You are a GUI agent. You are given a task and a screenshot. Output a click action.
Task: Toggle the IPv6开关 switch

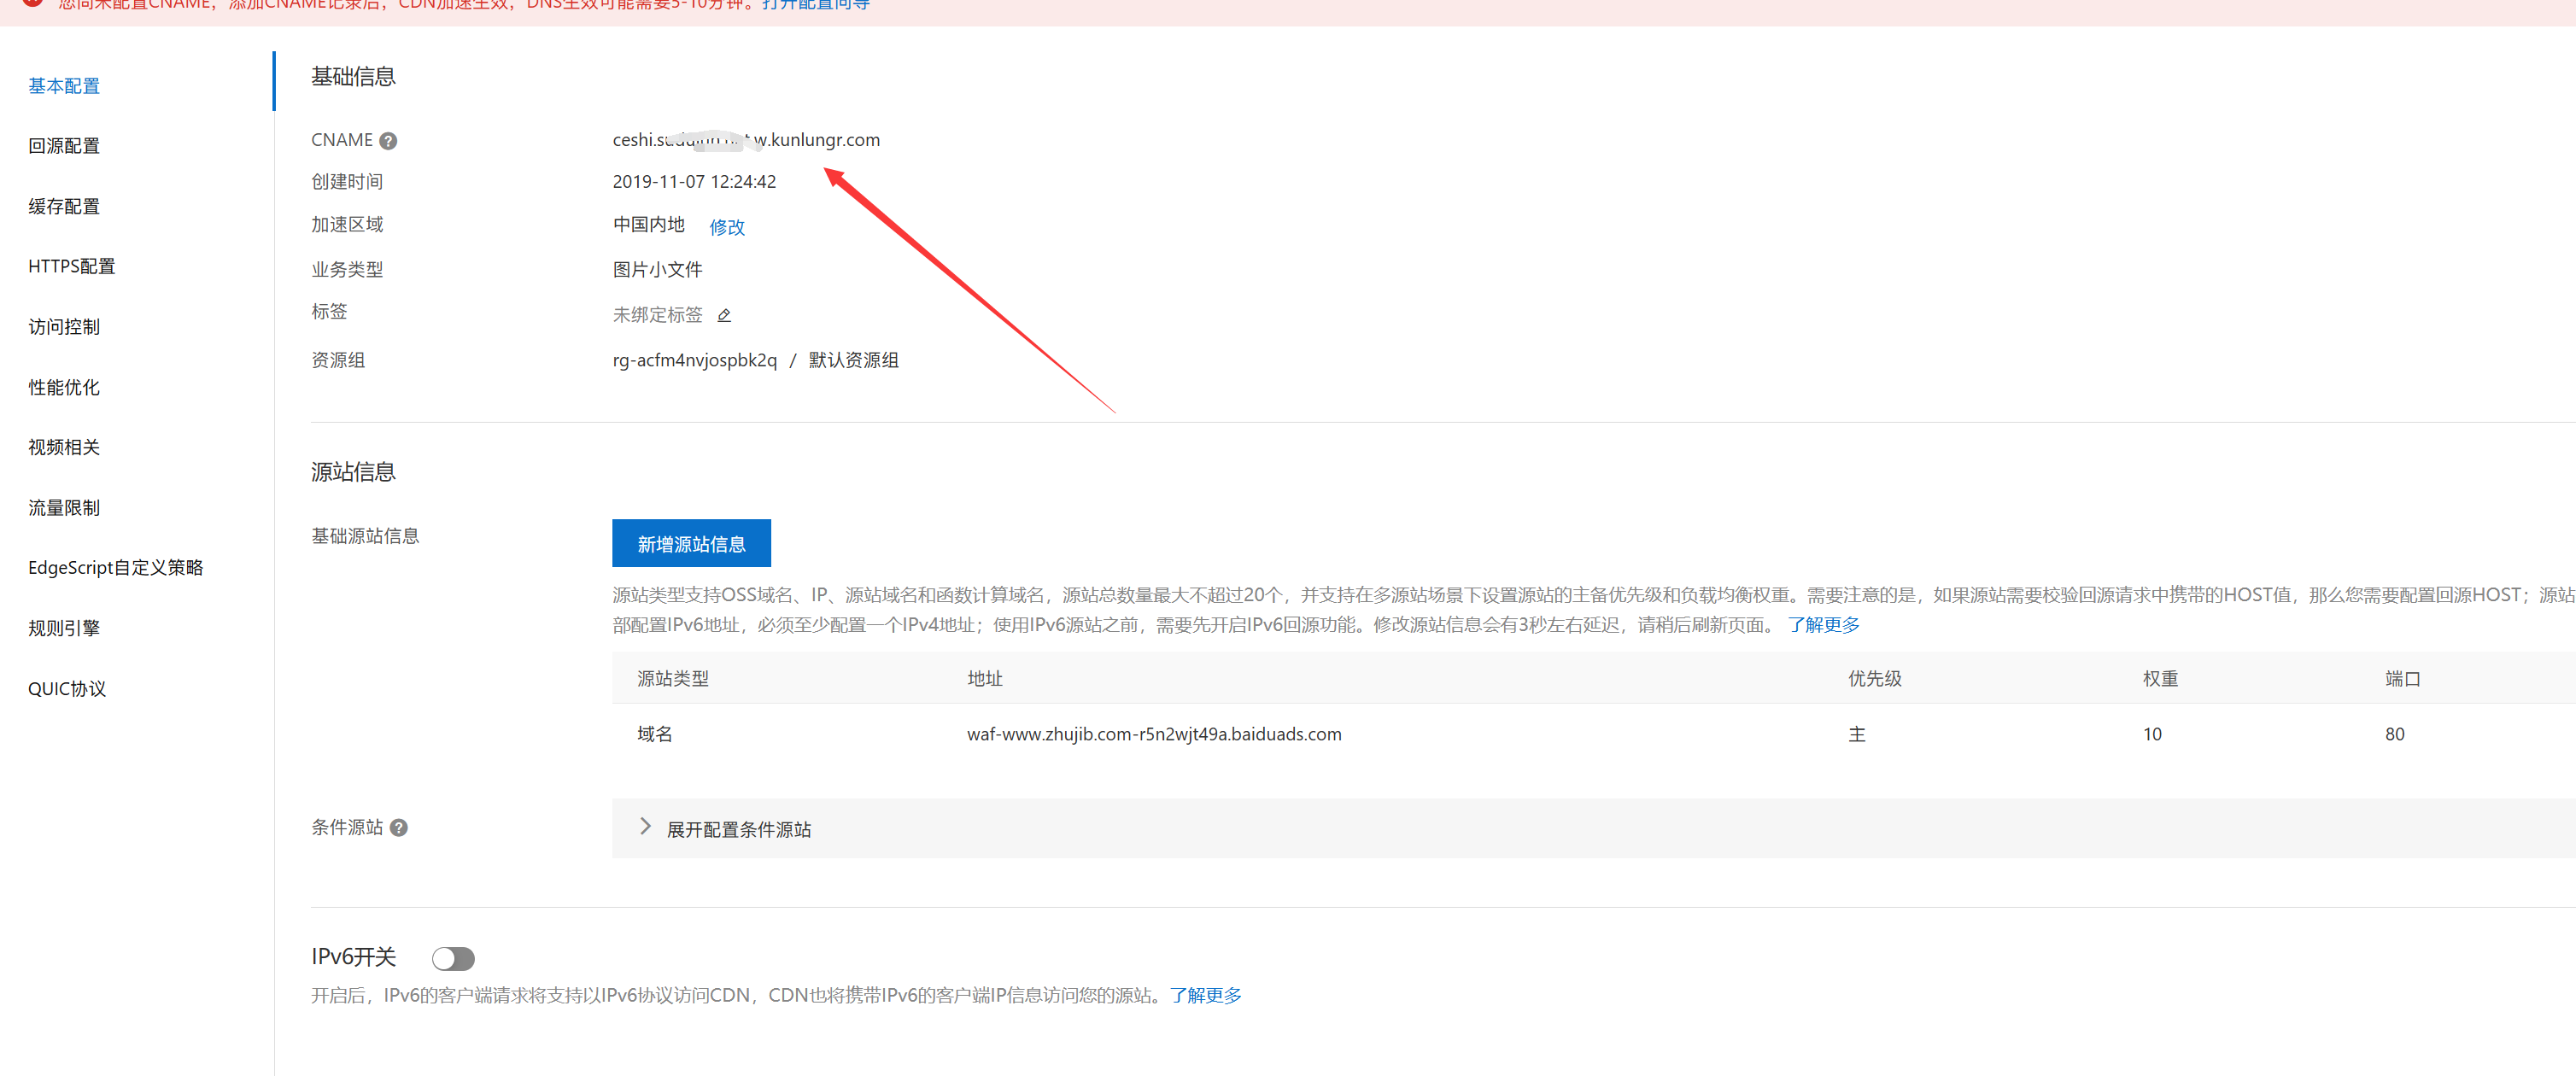click(x=453, y=958)
